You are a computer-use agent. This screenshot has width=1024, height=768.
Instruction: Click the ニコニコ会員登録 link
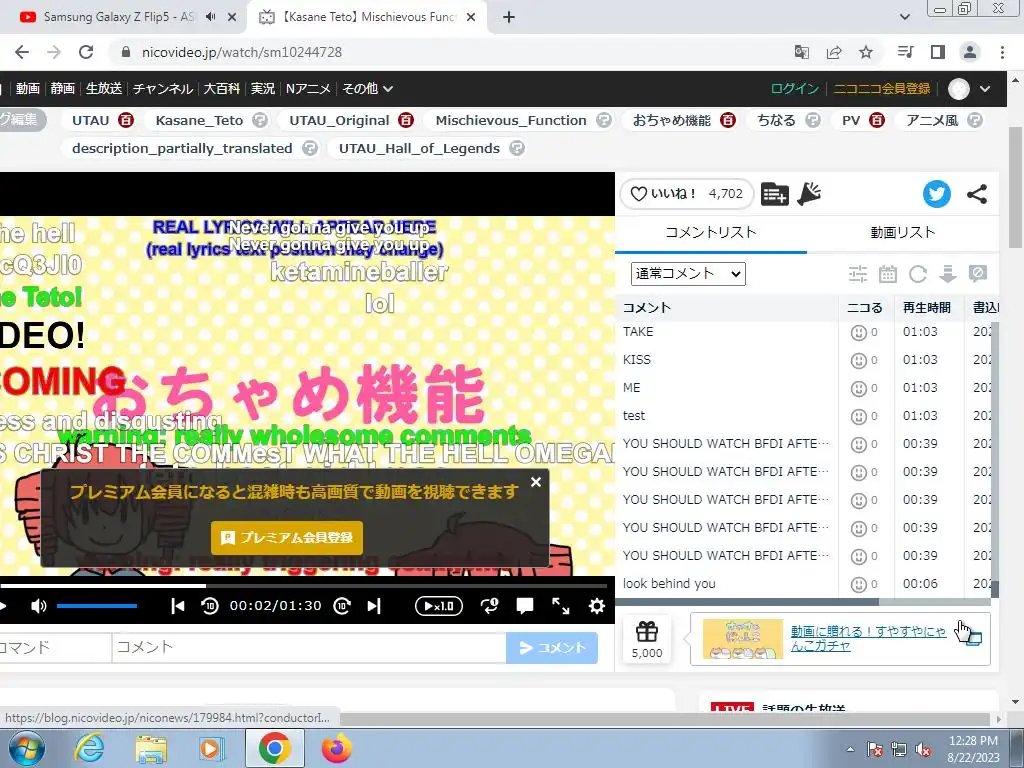point(882,89)
